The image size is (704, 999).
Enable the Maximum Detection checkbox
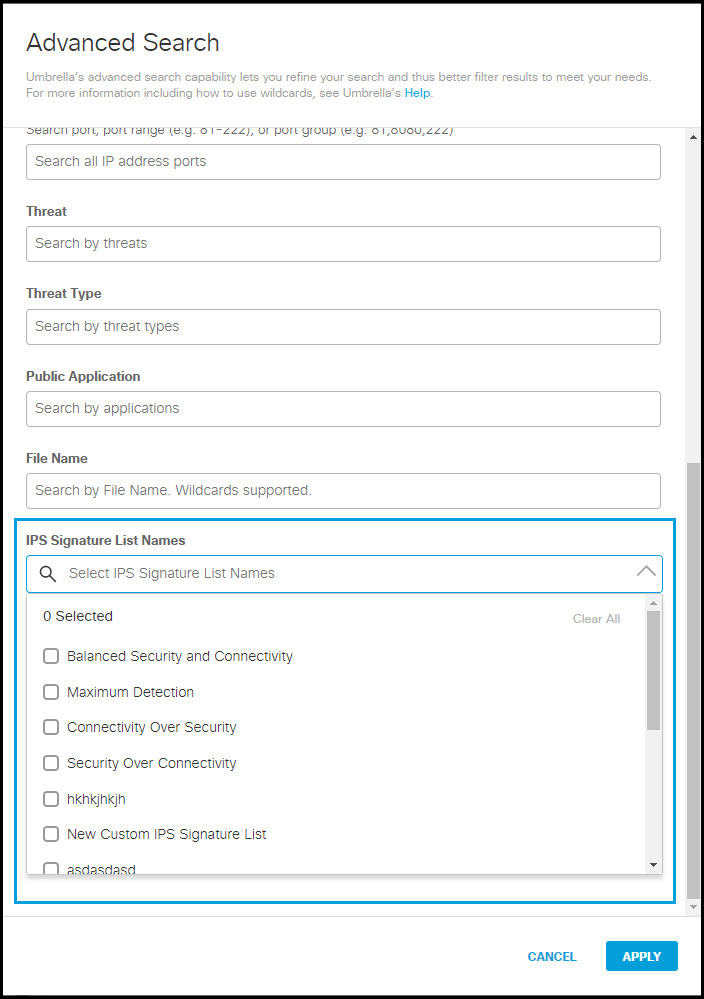[x=51, y=692]
